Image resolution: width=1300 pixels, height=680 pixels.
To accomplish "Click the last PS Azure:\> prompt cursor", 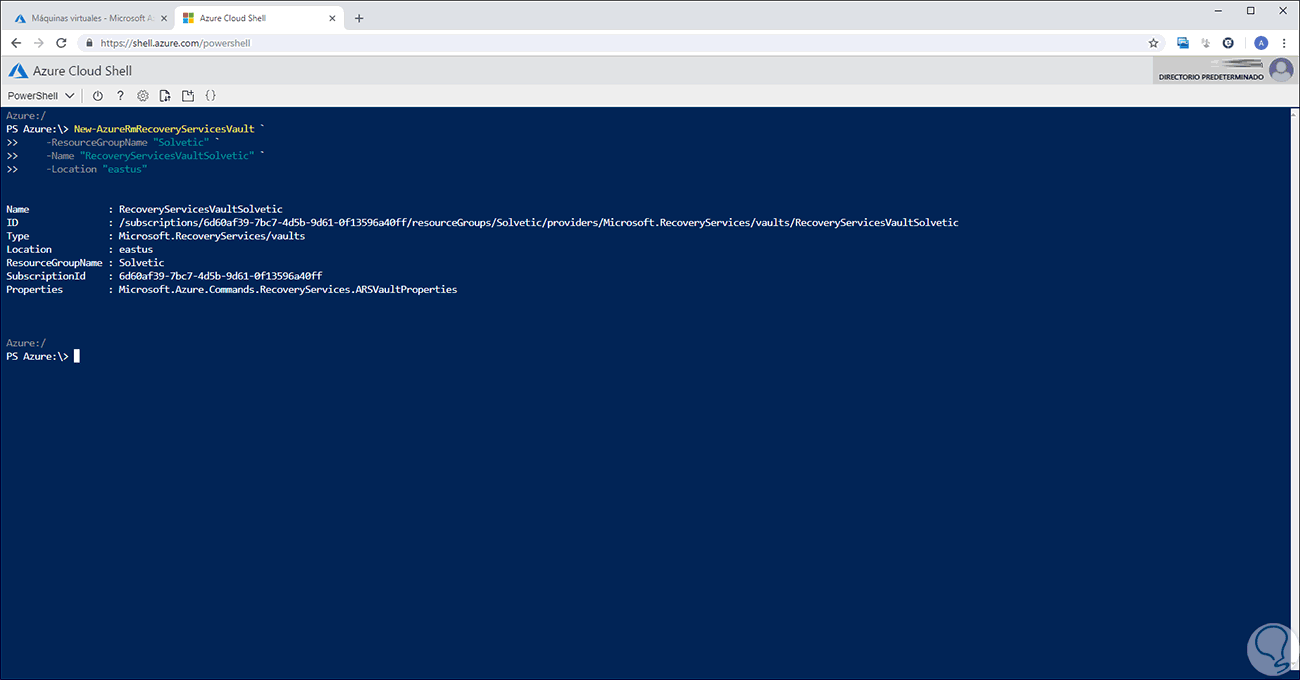I will tap(76, 356).
